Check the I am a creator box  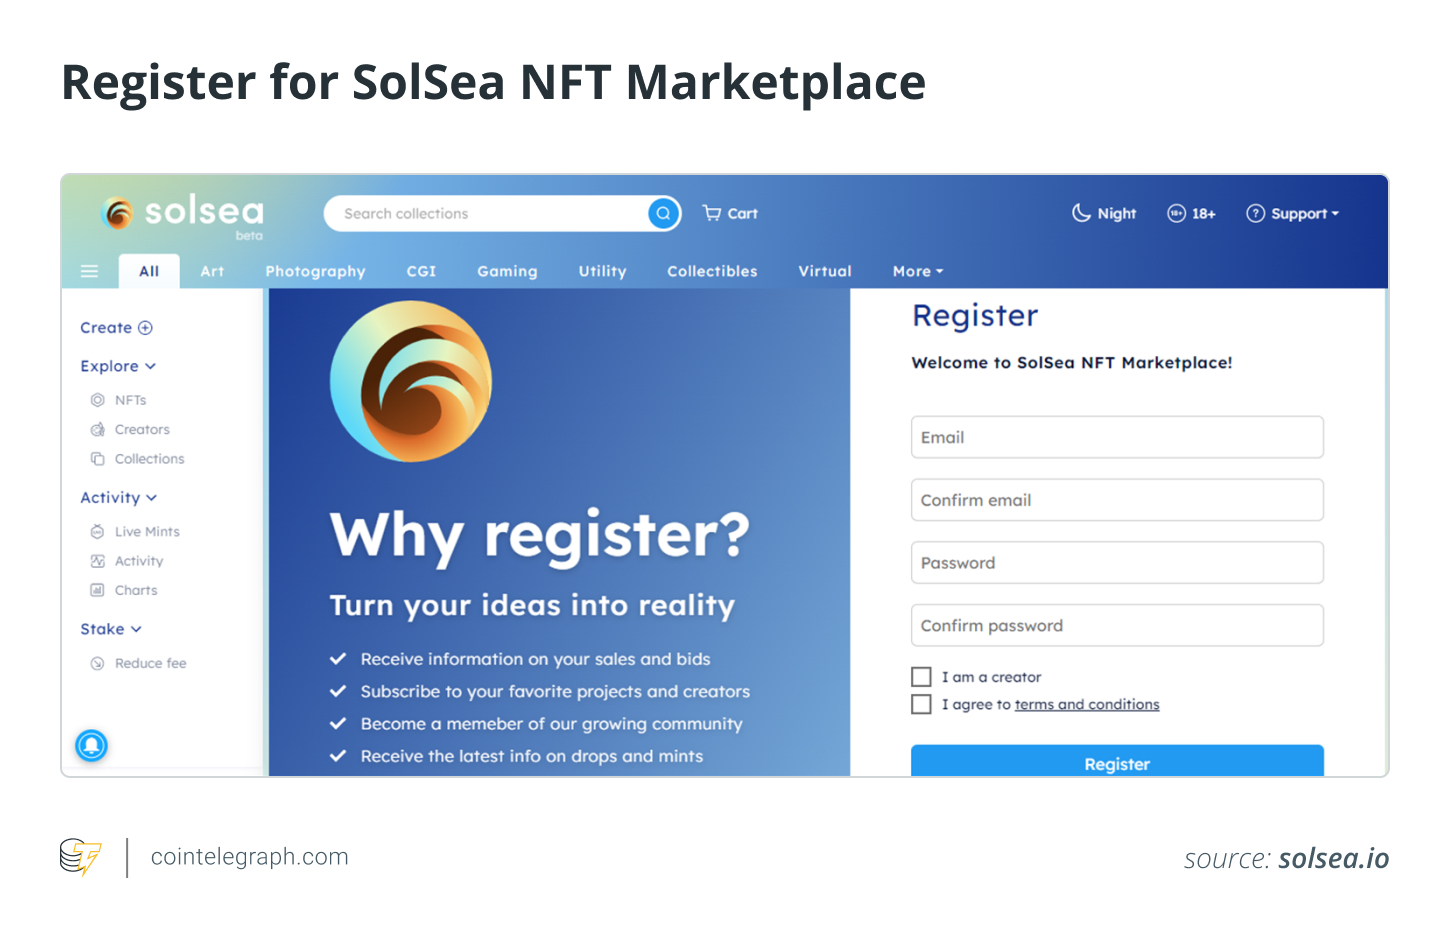click(921, 677)
